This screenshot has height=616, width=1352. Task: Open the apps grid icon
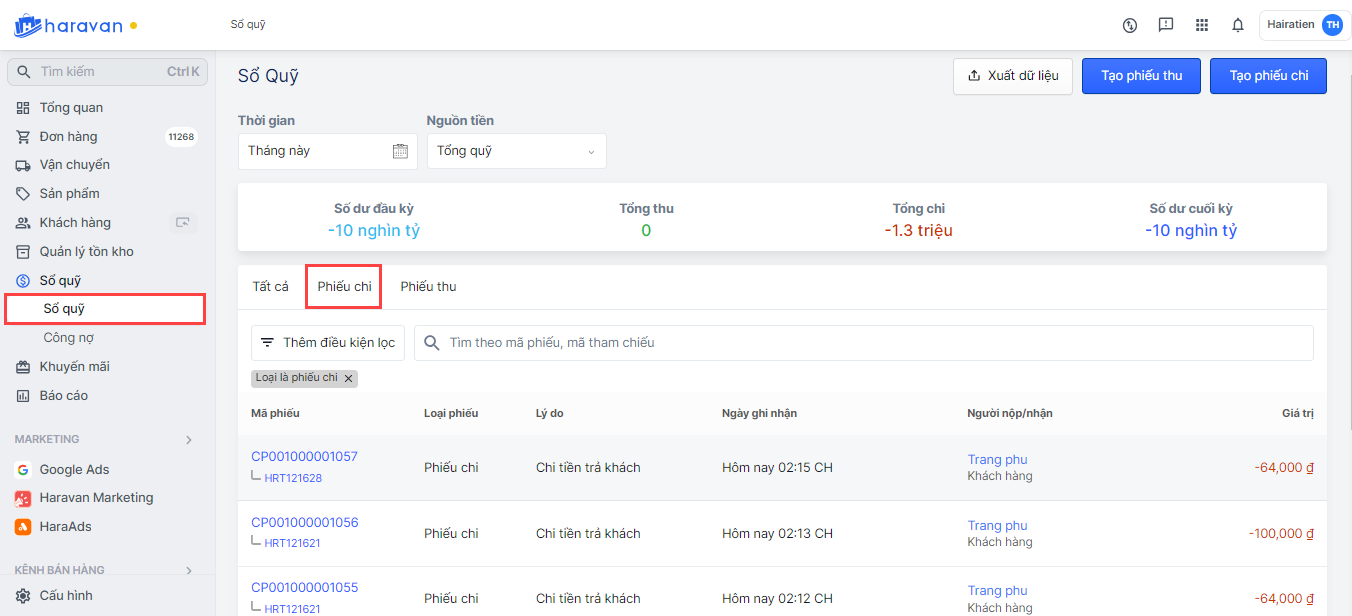(x=1202, y=25)
